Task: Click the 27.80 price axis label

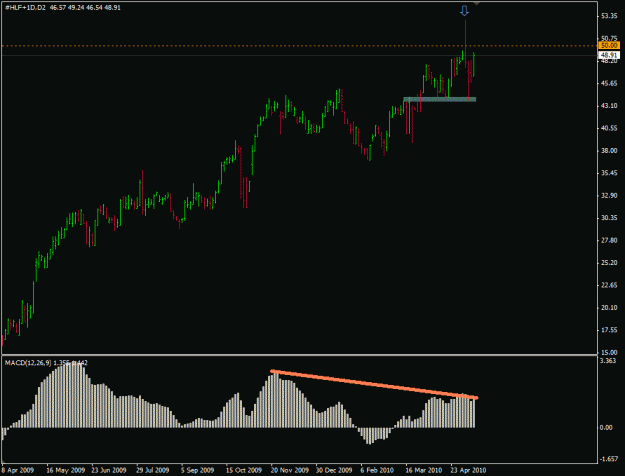Action: click(609, 240)
